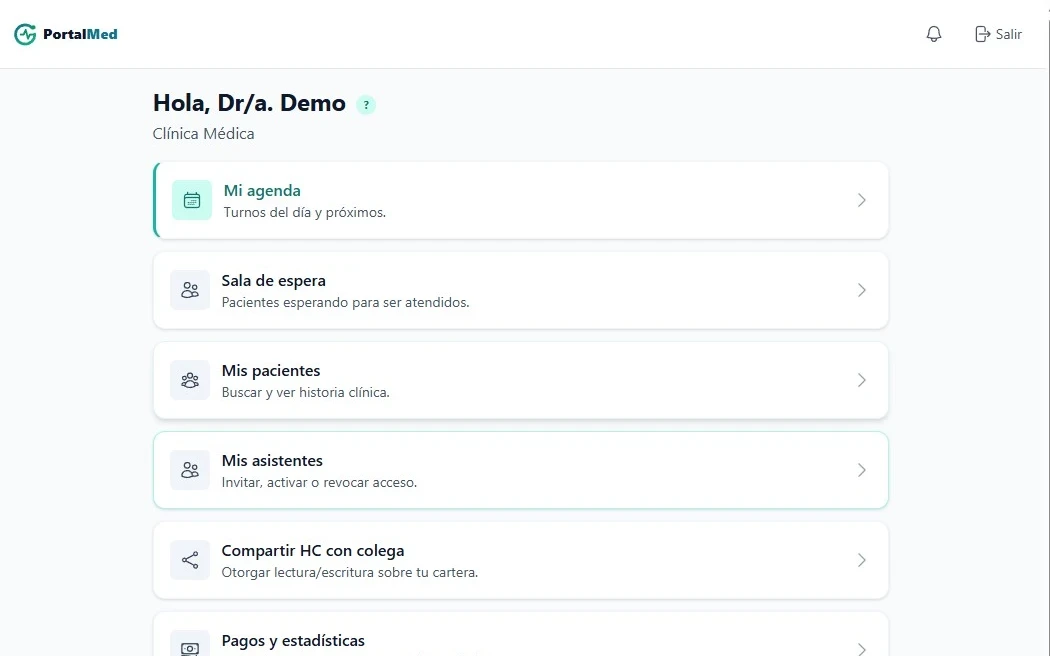The width and height of the screenshot is (1050, 656).
Task: Open Pagos y estadísticas
Action: [x=293, y=641]
